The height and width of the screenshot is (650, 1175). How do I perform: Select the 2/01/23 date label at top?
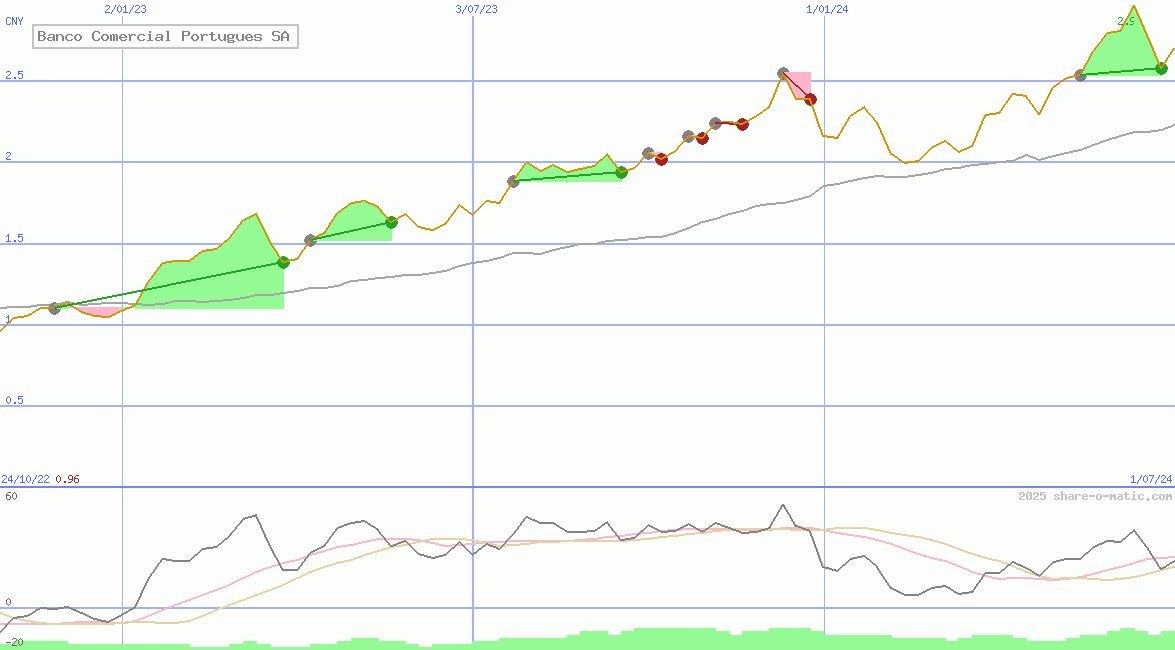tap(125, 9)
